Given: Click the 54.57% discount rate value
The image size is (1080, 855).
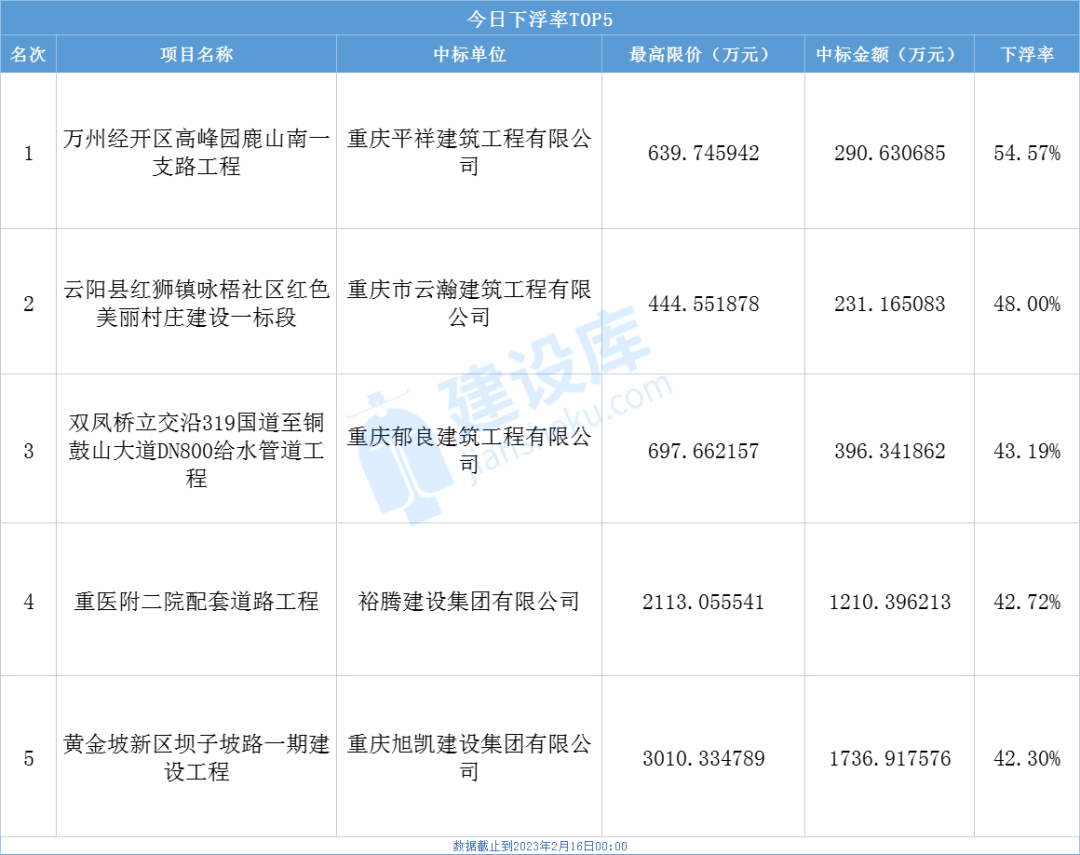Looking at the screenshot, I should [1026, 155].
